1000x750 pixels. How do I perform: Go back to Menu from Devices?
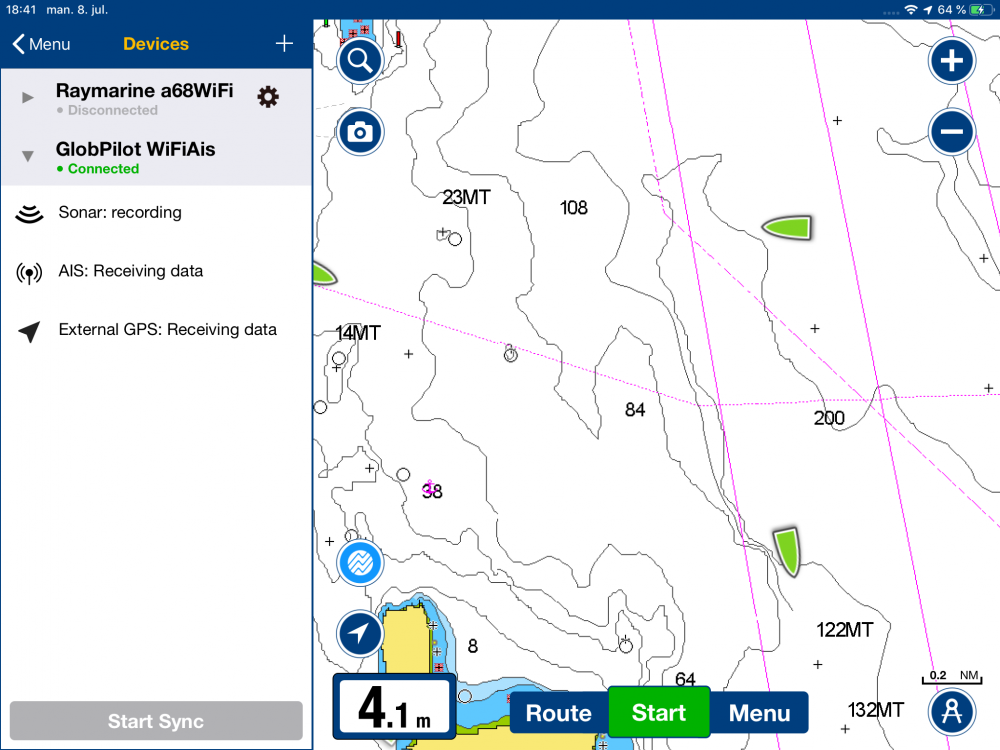(41, 44)
